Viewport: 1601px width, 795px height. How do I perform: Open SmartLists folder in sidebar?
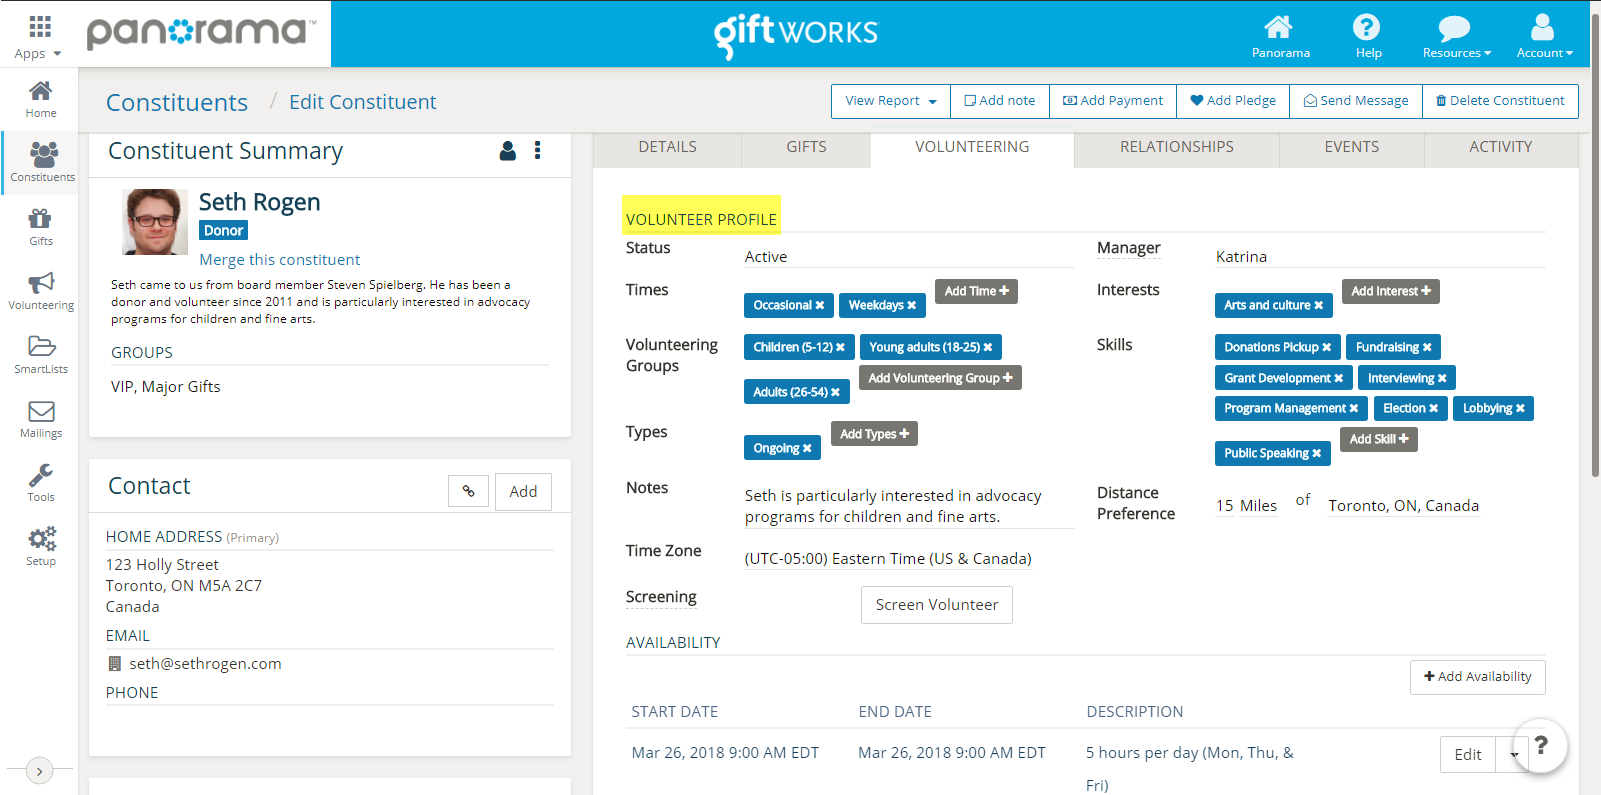pyautogui.click(x=41, y=354)
